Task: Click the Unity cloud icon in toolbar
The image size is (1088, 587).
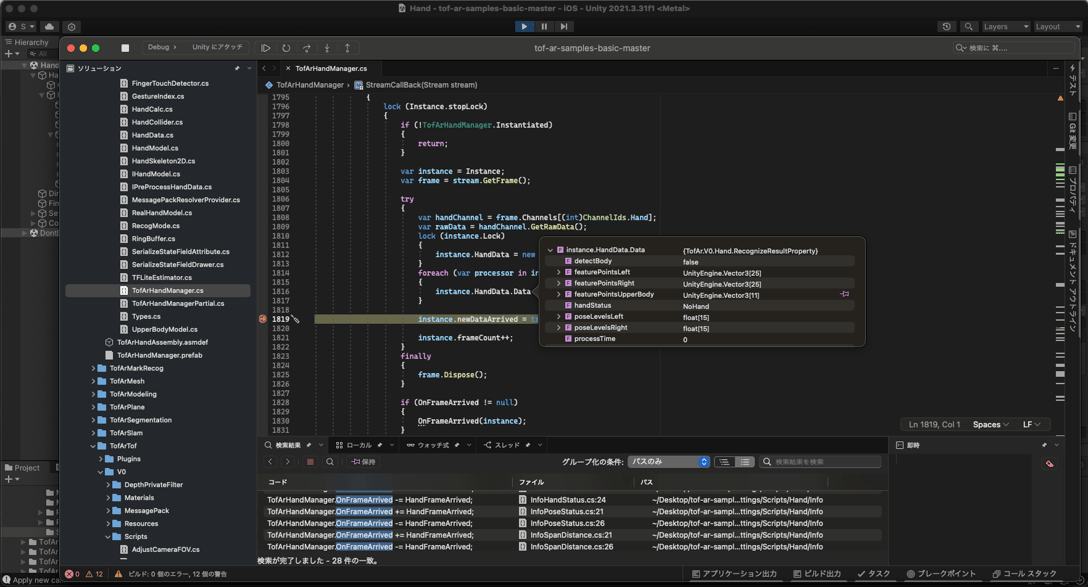Action: [49, 27]
